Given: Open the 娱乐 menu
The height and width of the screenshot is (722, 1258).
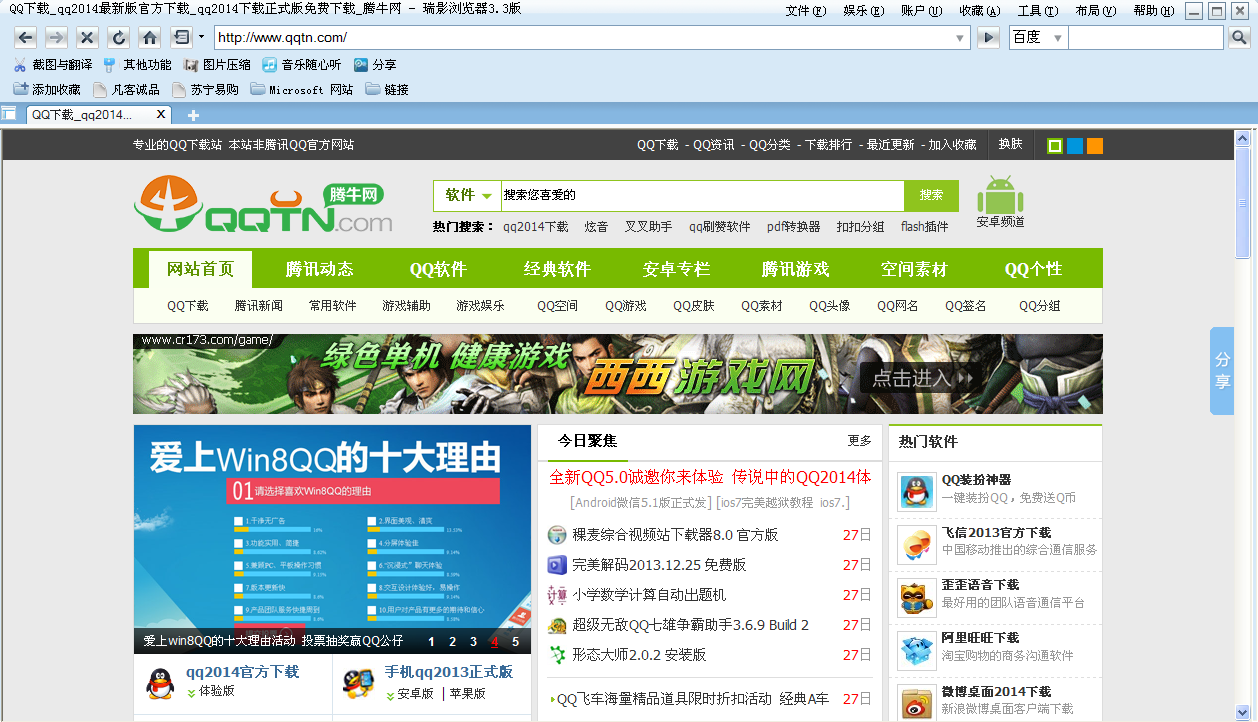Looking at the screenshot, I should [864, 11].
